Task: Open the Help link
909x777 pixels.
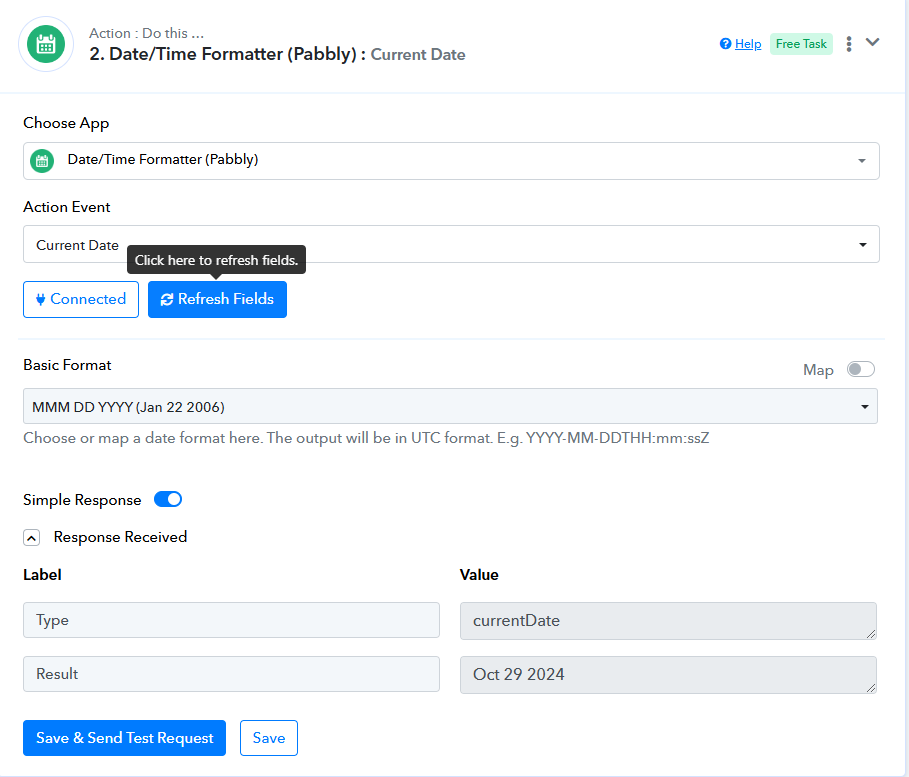Action: tap(748, 44)
